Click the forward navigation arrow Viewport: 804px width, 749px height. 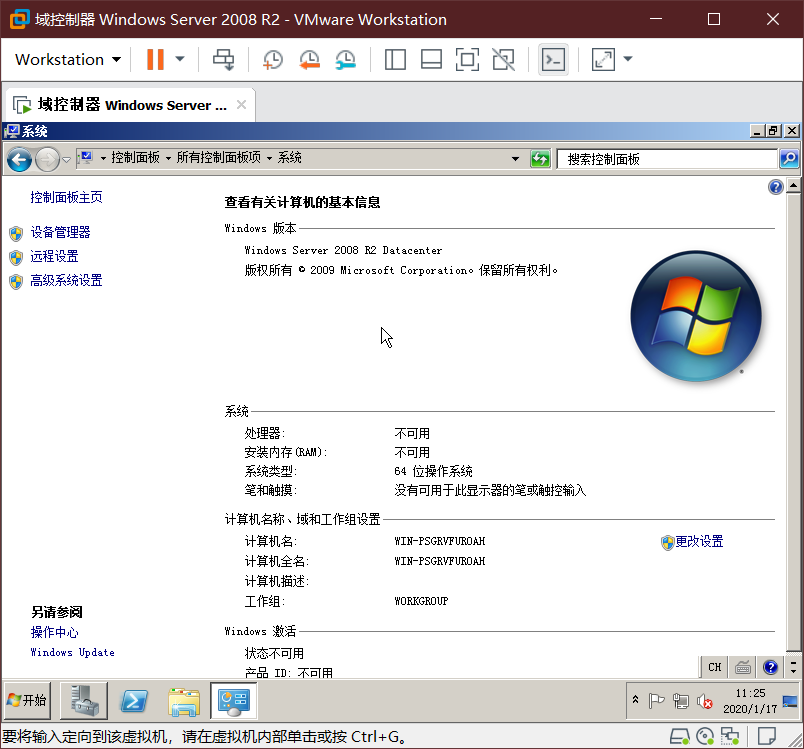47,159
